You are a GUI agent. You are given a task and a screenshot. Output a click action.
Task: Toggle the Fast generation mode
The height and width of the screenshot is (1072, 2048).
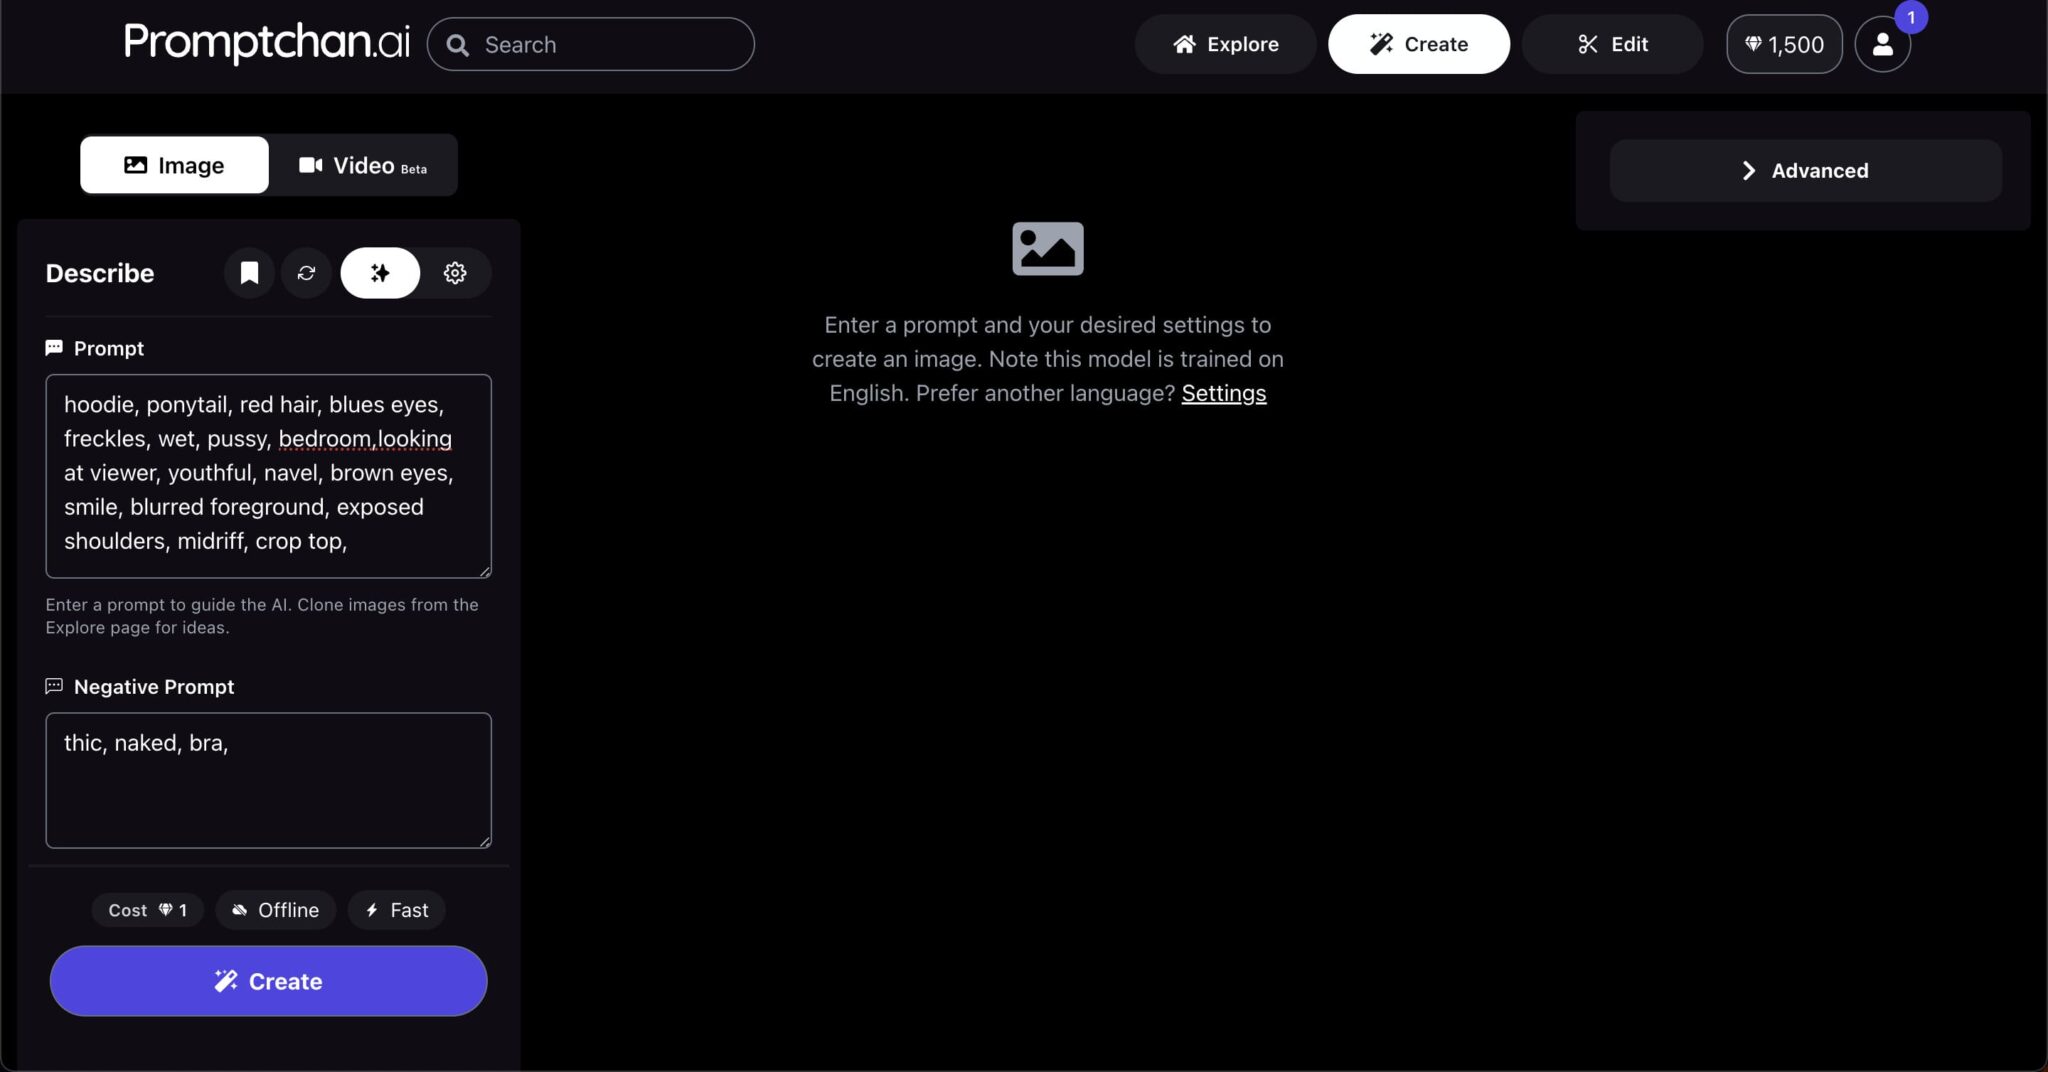point(397,910)
